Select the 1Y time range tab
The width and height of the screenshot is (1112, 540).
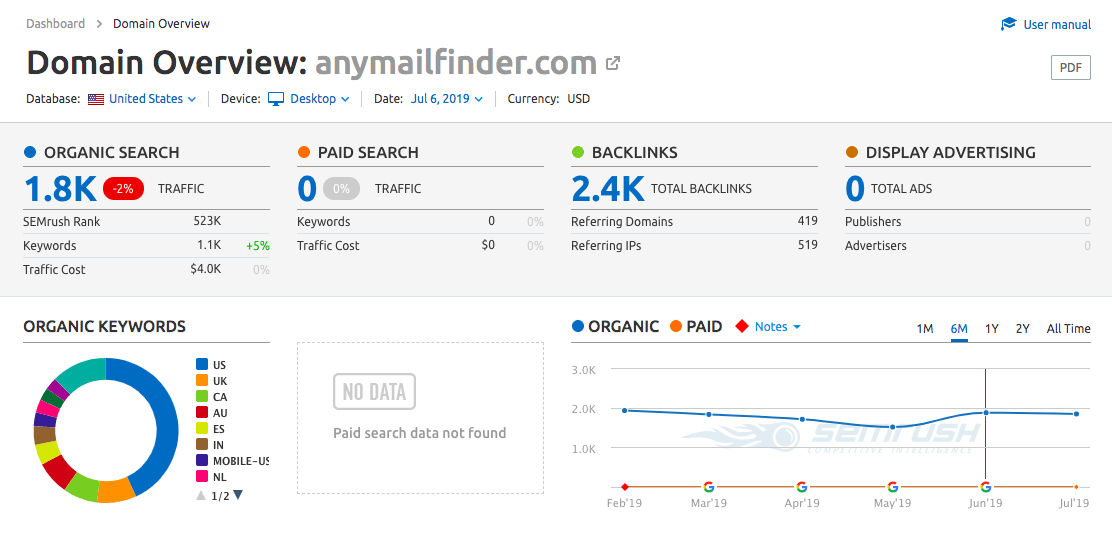991,329
